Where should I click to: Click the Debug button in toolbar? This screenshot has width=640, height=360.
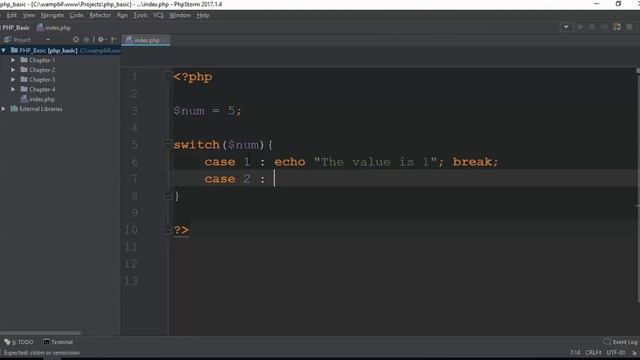[x=592, y=27]
